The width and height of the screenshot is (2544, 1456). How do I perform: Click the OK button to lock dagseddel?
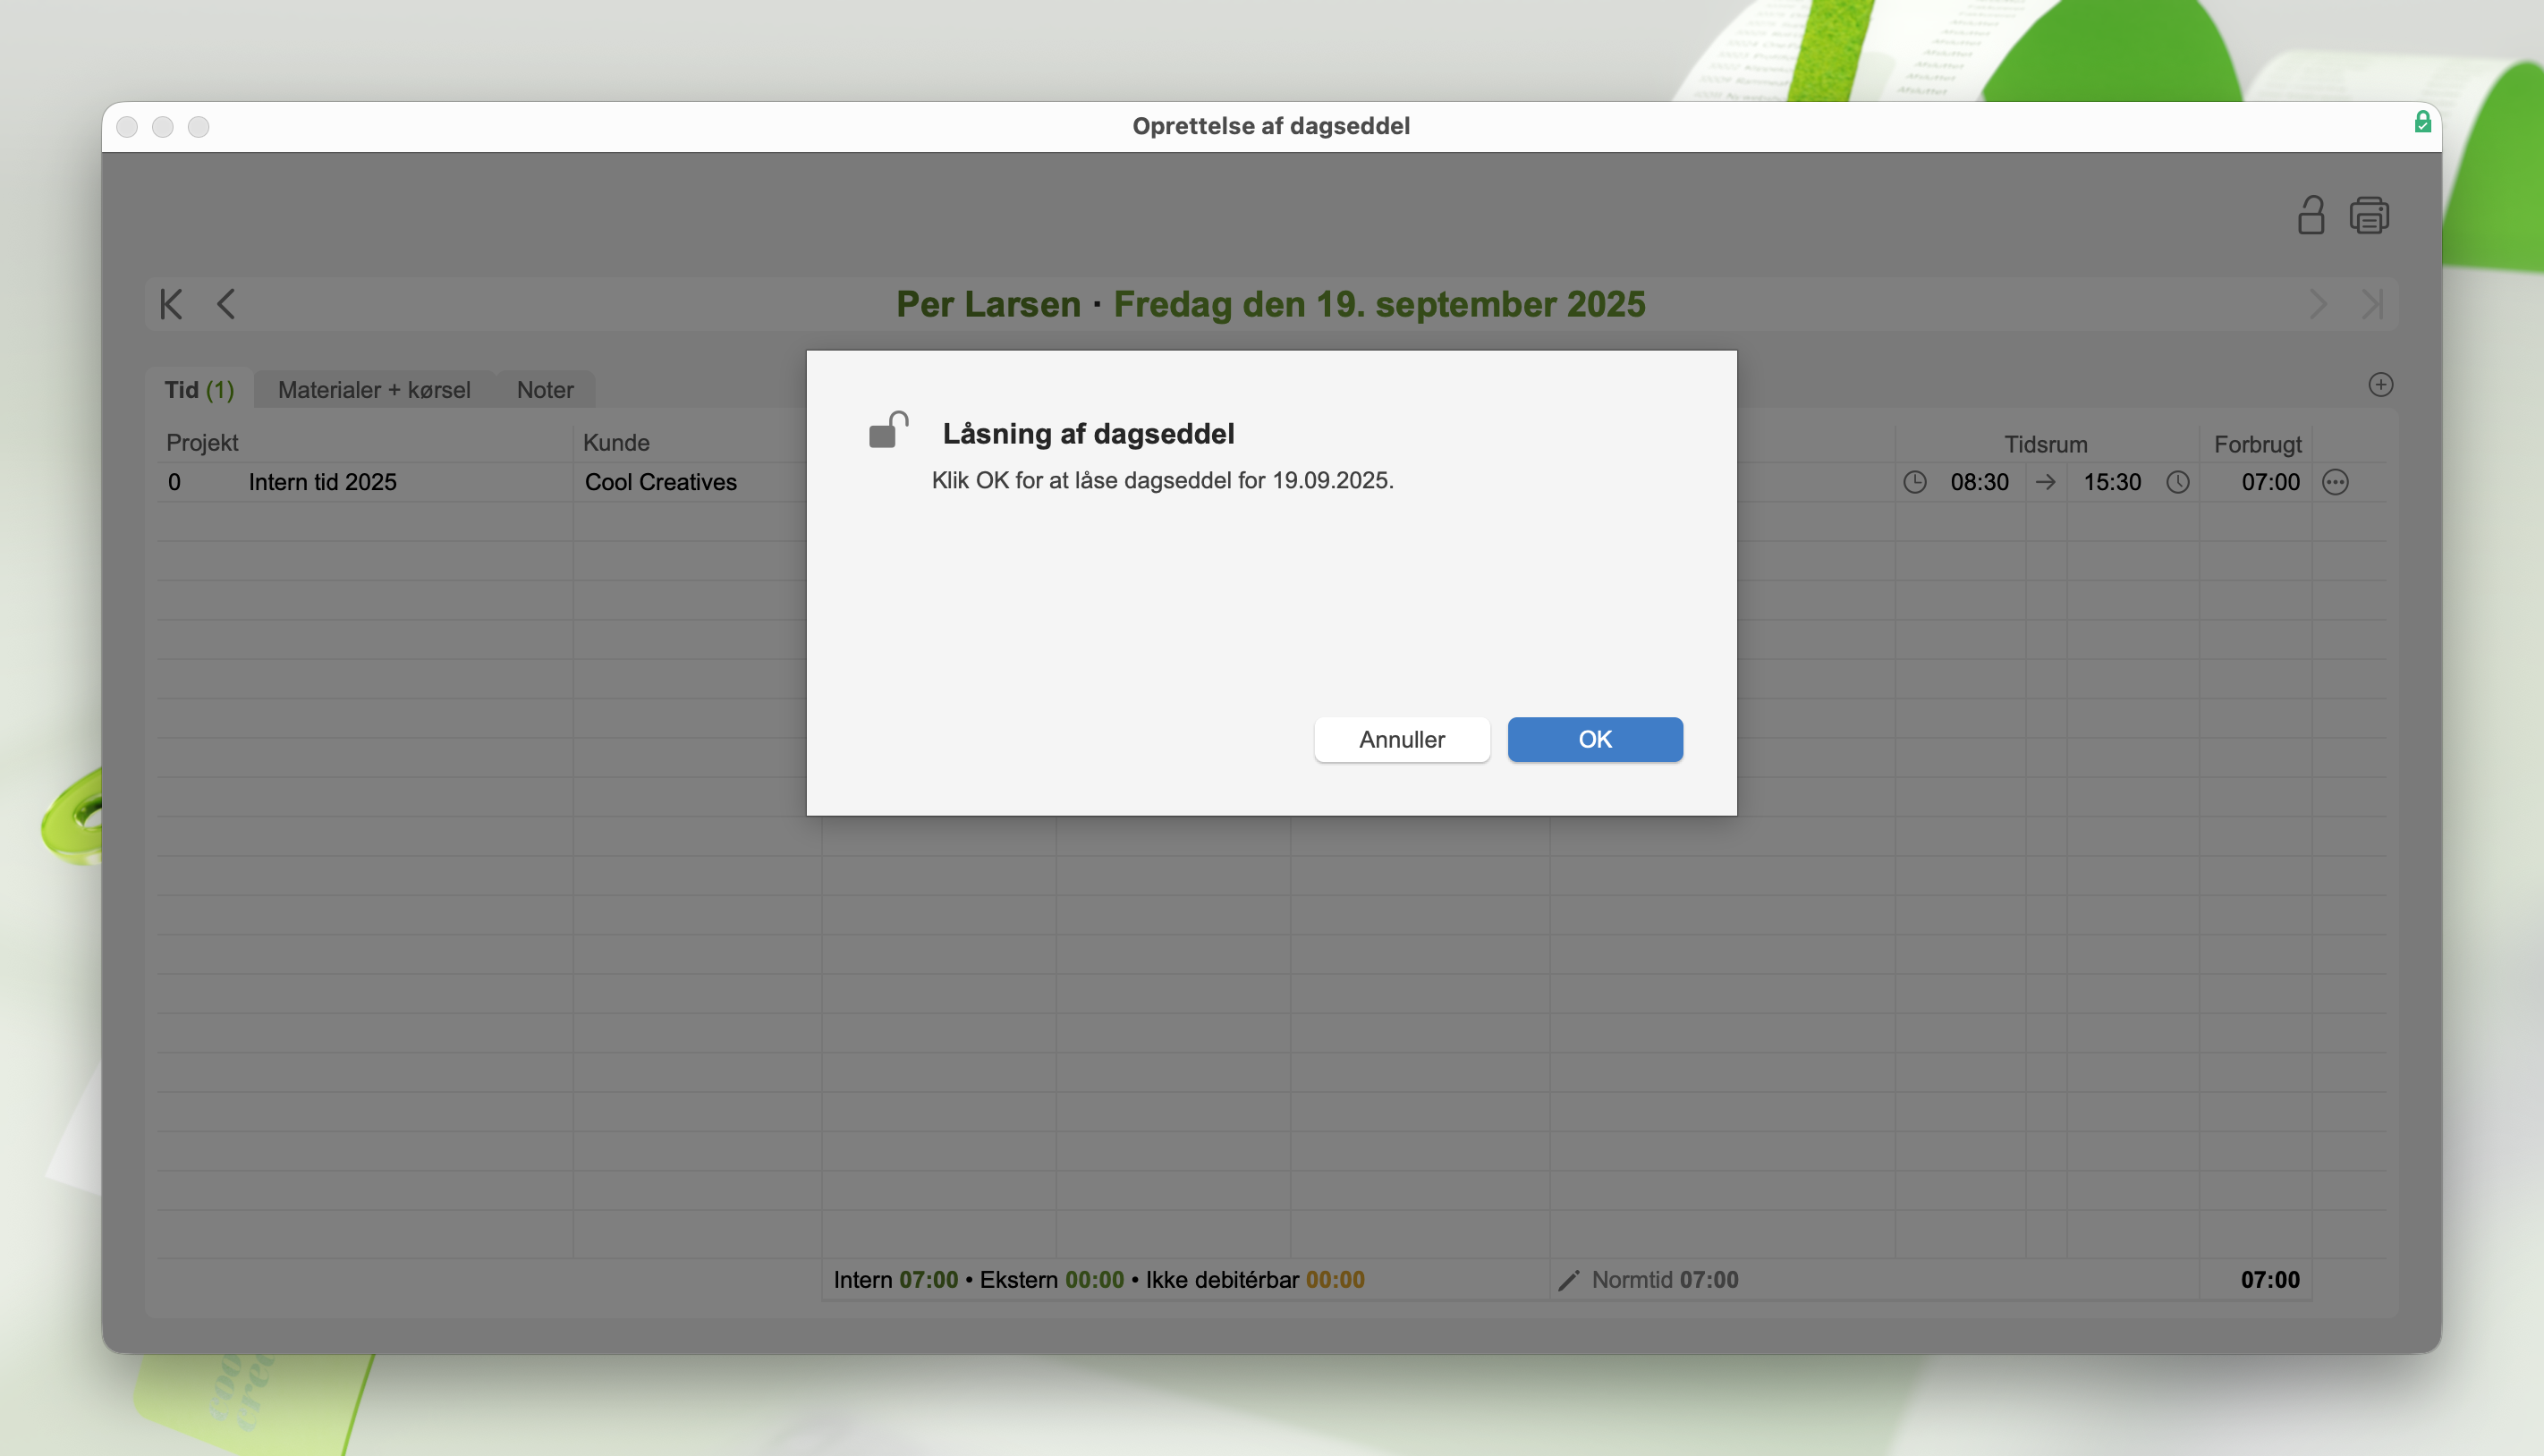(x=1594, y=739)
